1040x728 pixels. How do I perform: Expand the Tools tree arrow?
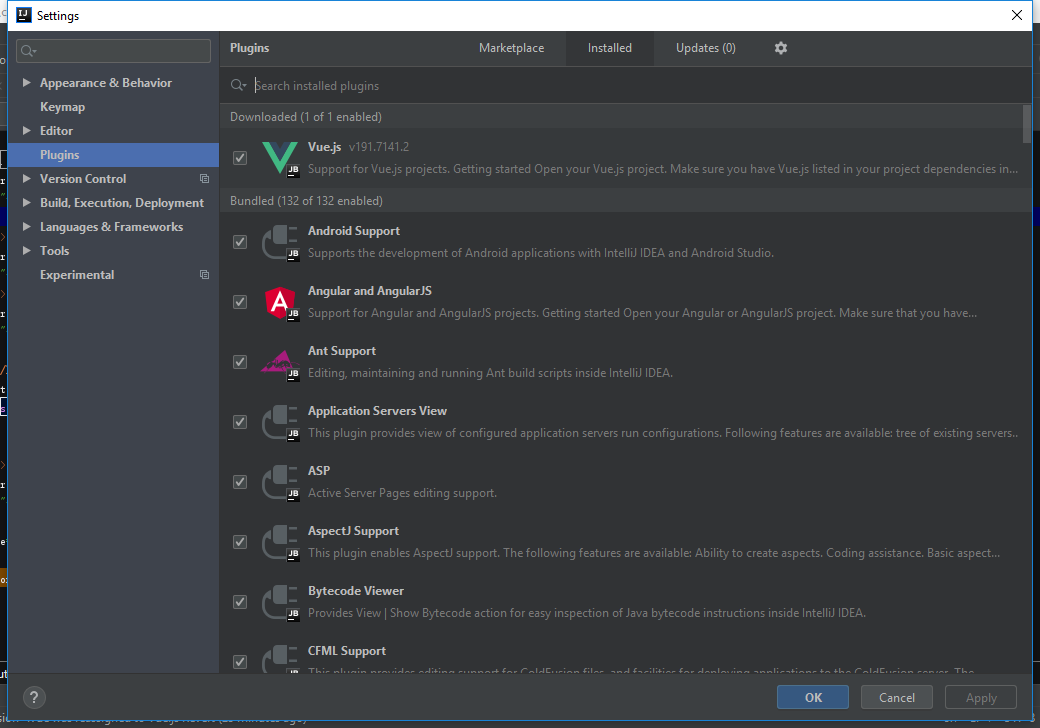(x=27, y=251)
